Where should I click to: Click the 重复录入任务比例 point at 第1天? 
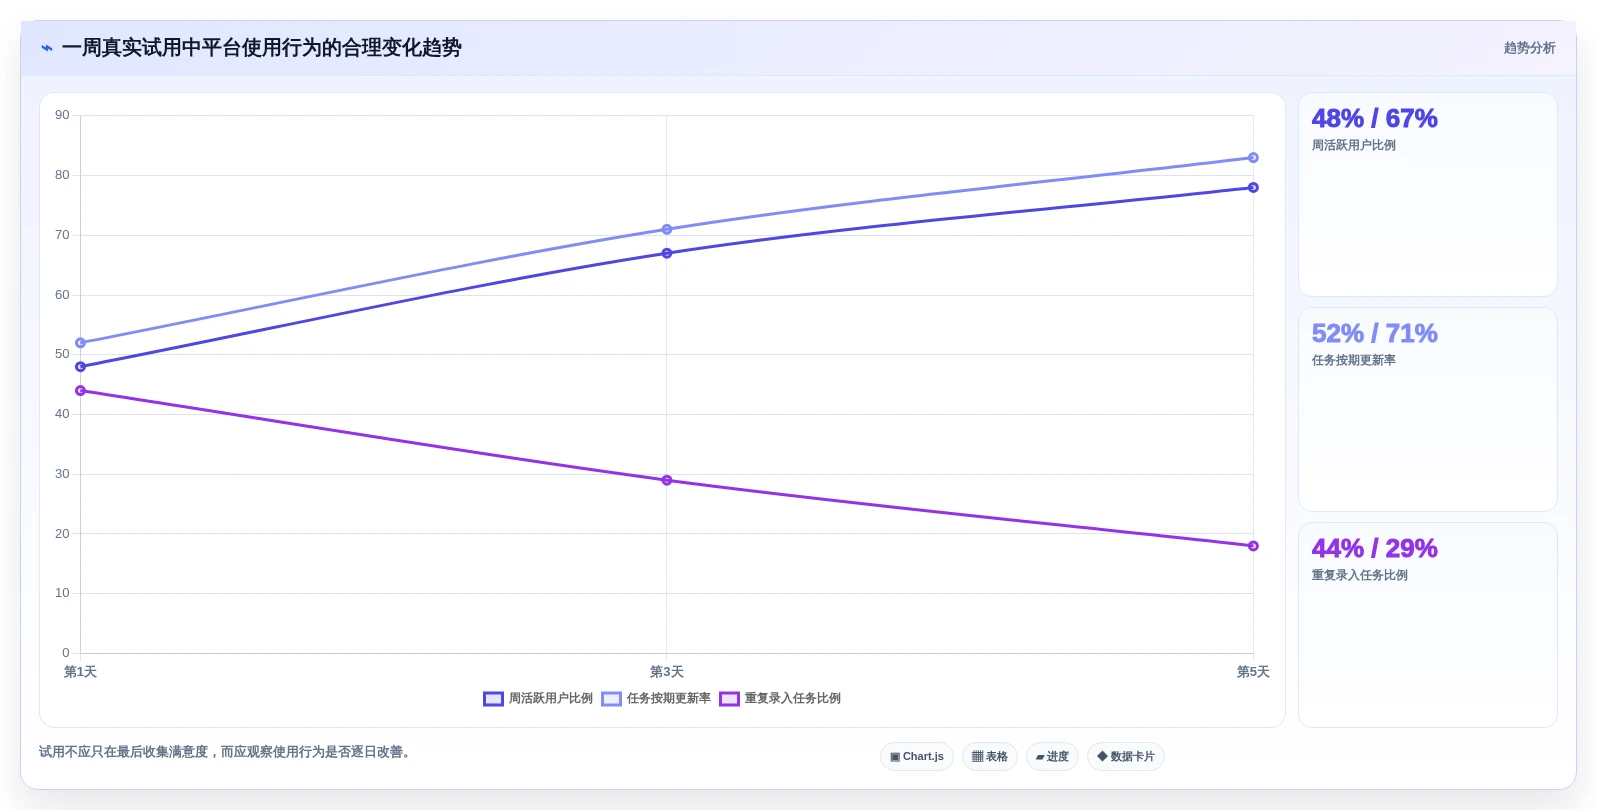click(x=81, y=391)
